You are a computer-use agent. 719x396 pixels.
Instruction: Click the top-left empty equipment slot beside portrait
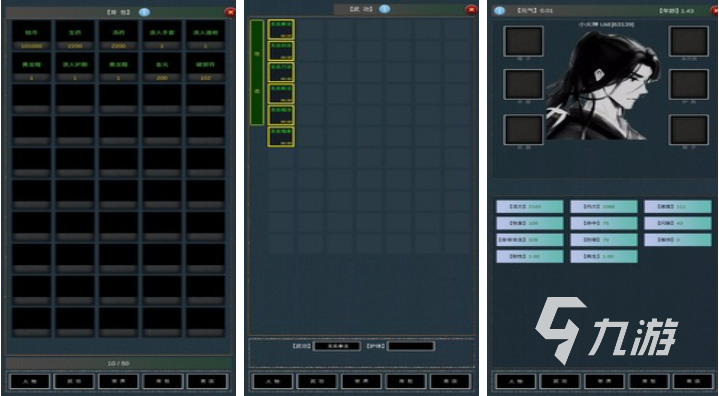[523, 41]
